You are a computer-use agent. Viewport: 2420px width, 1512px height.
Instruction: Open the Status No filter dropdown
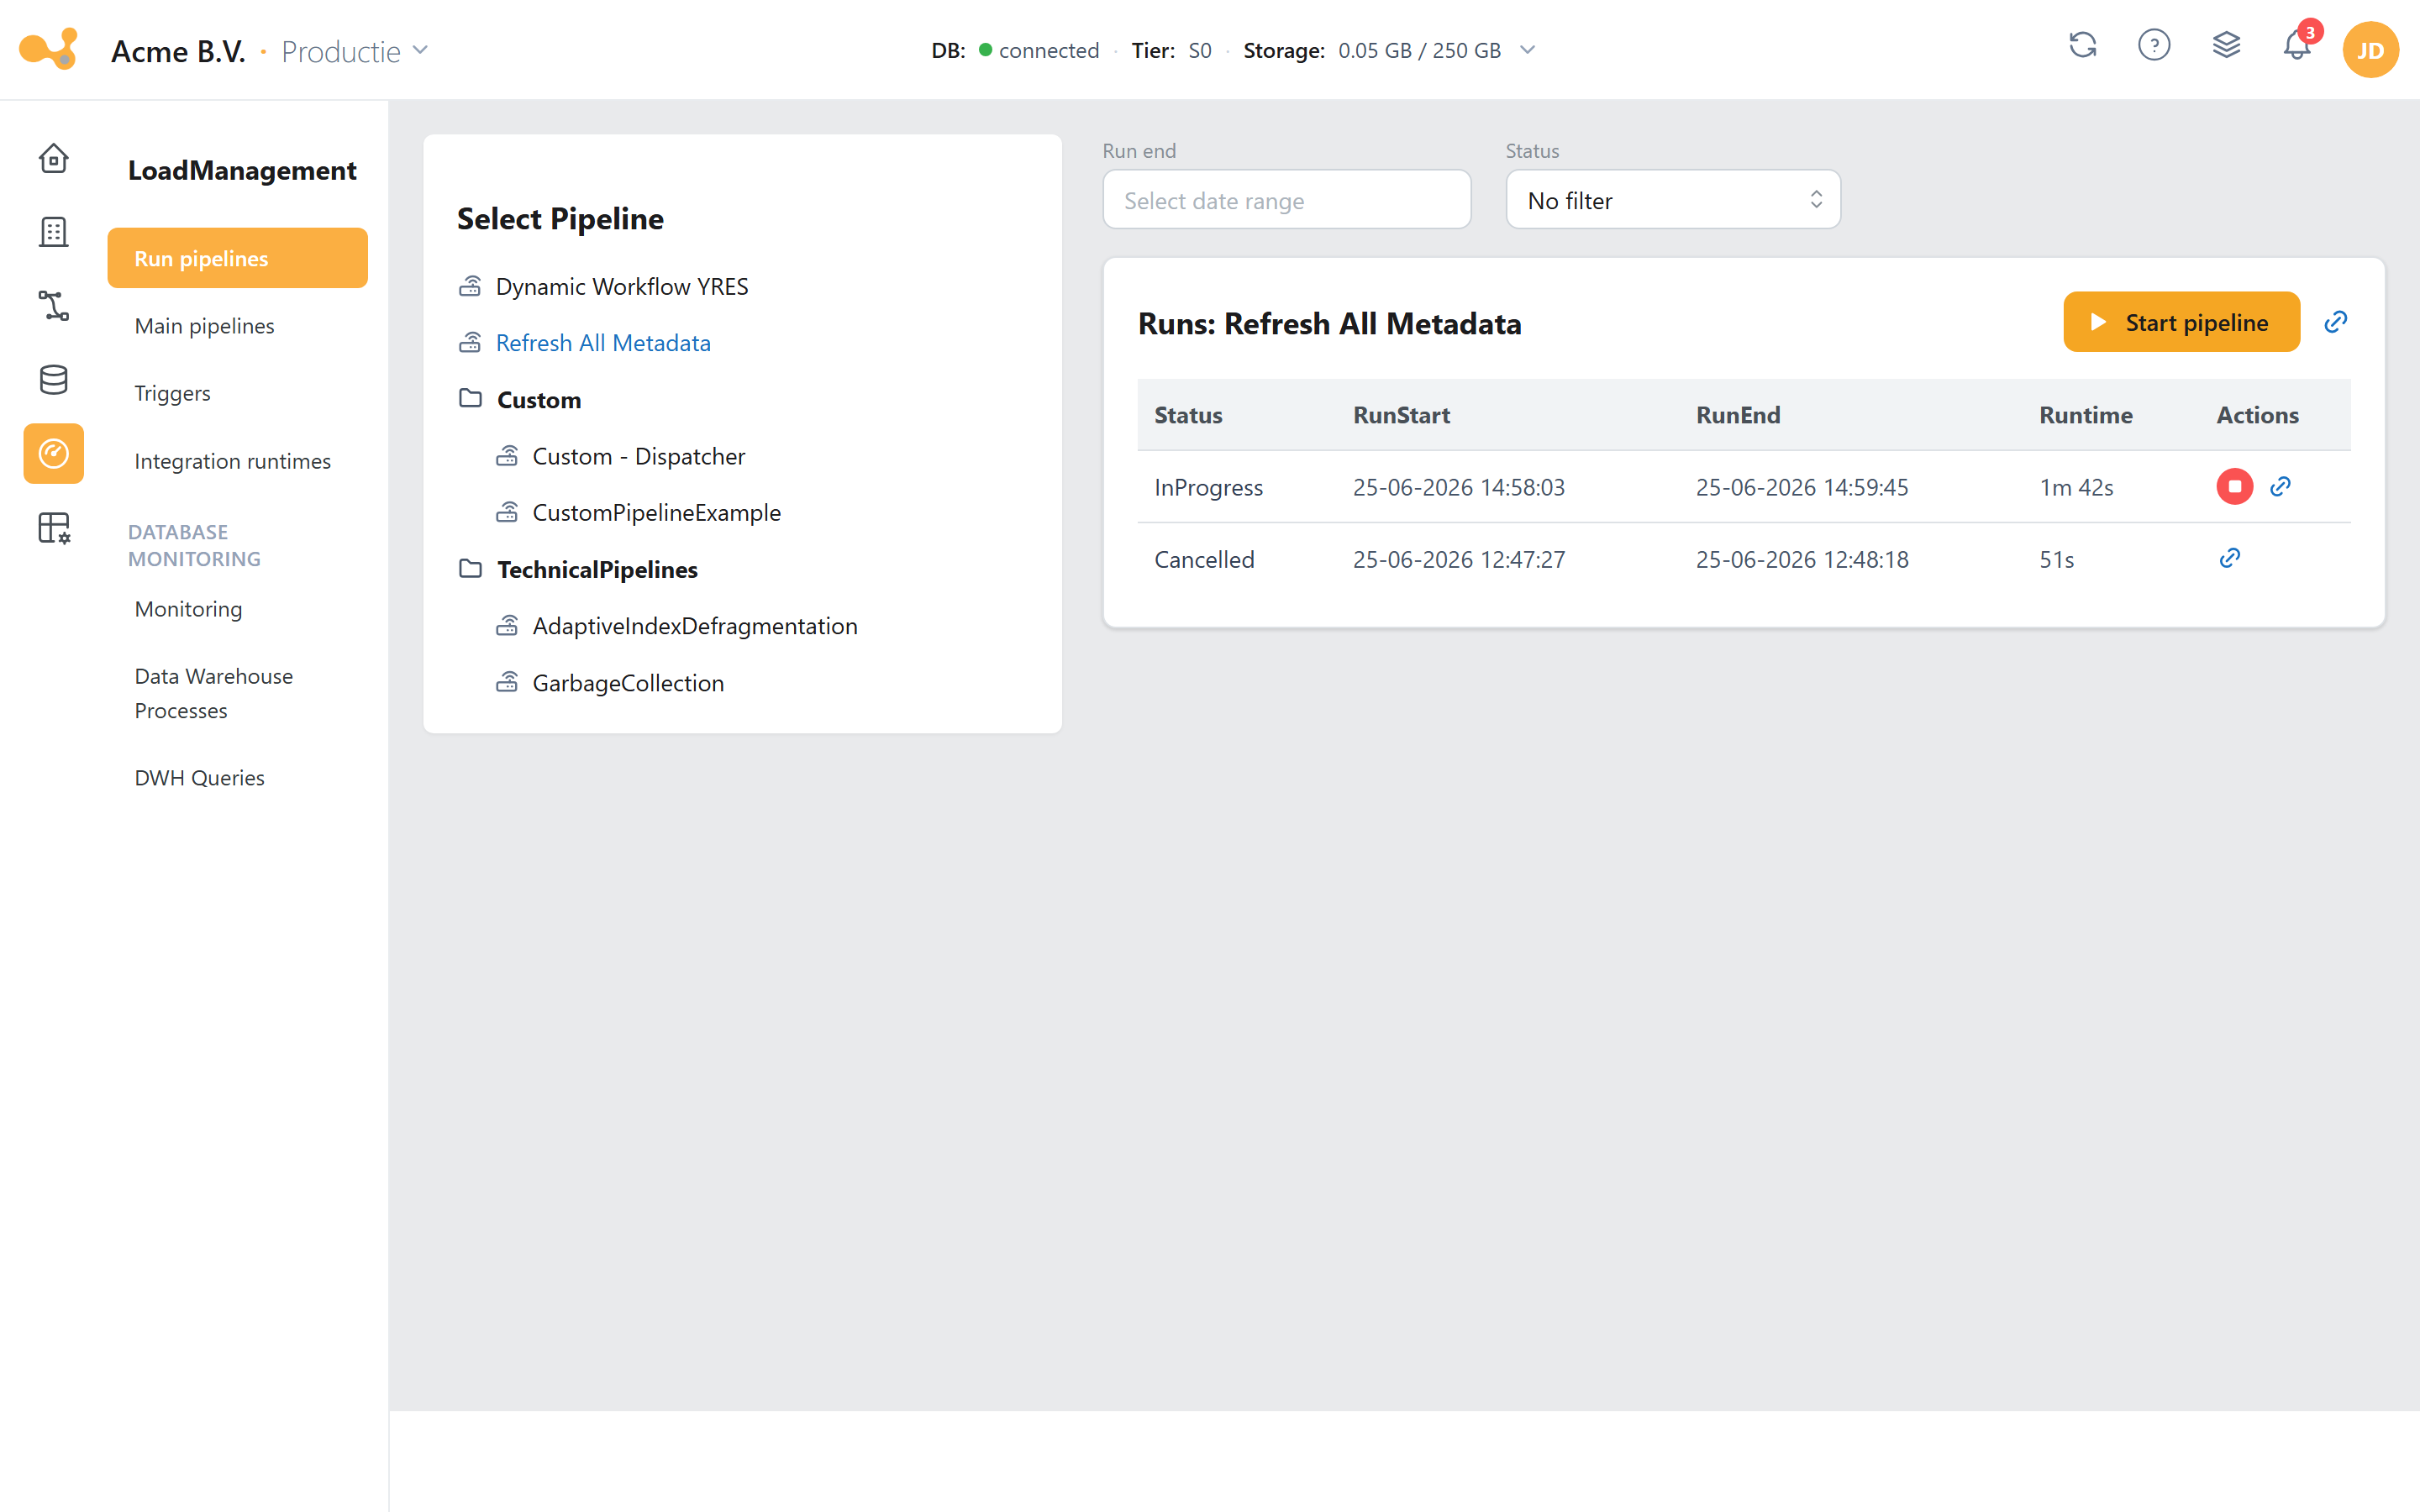click(x=1673, y=200)
